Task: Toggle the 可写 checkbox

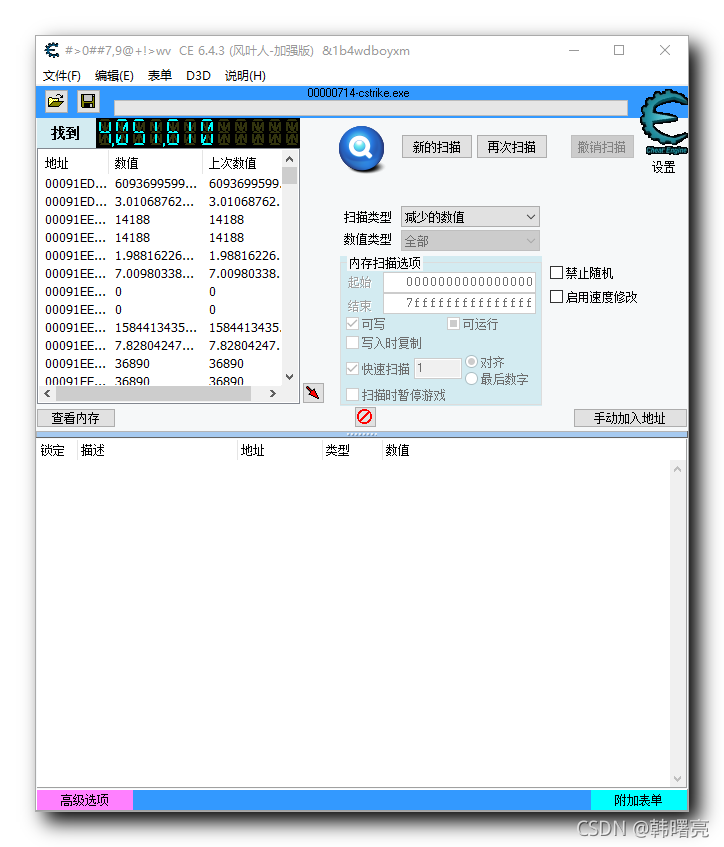Action: coord(352,324)
